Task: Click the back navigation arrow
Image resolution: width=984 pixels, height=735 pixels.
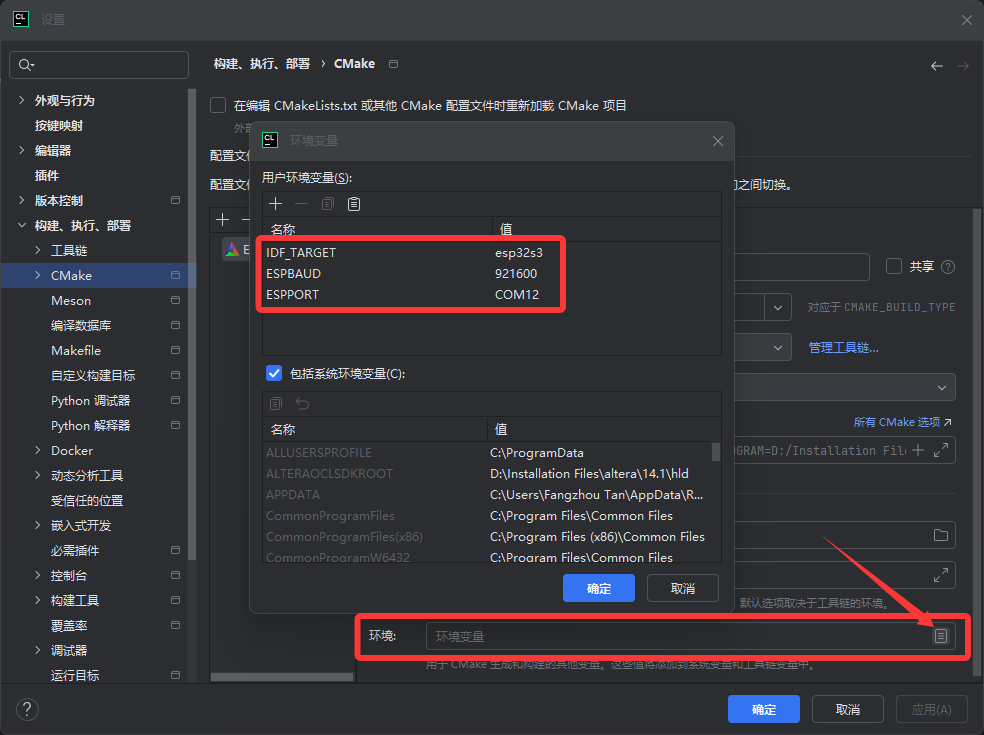Action: point(937,66)
